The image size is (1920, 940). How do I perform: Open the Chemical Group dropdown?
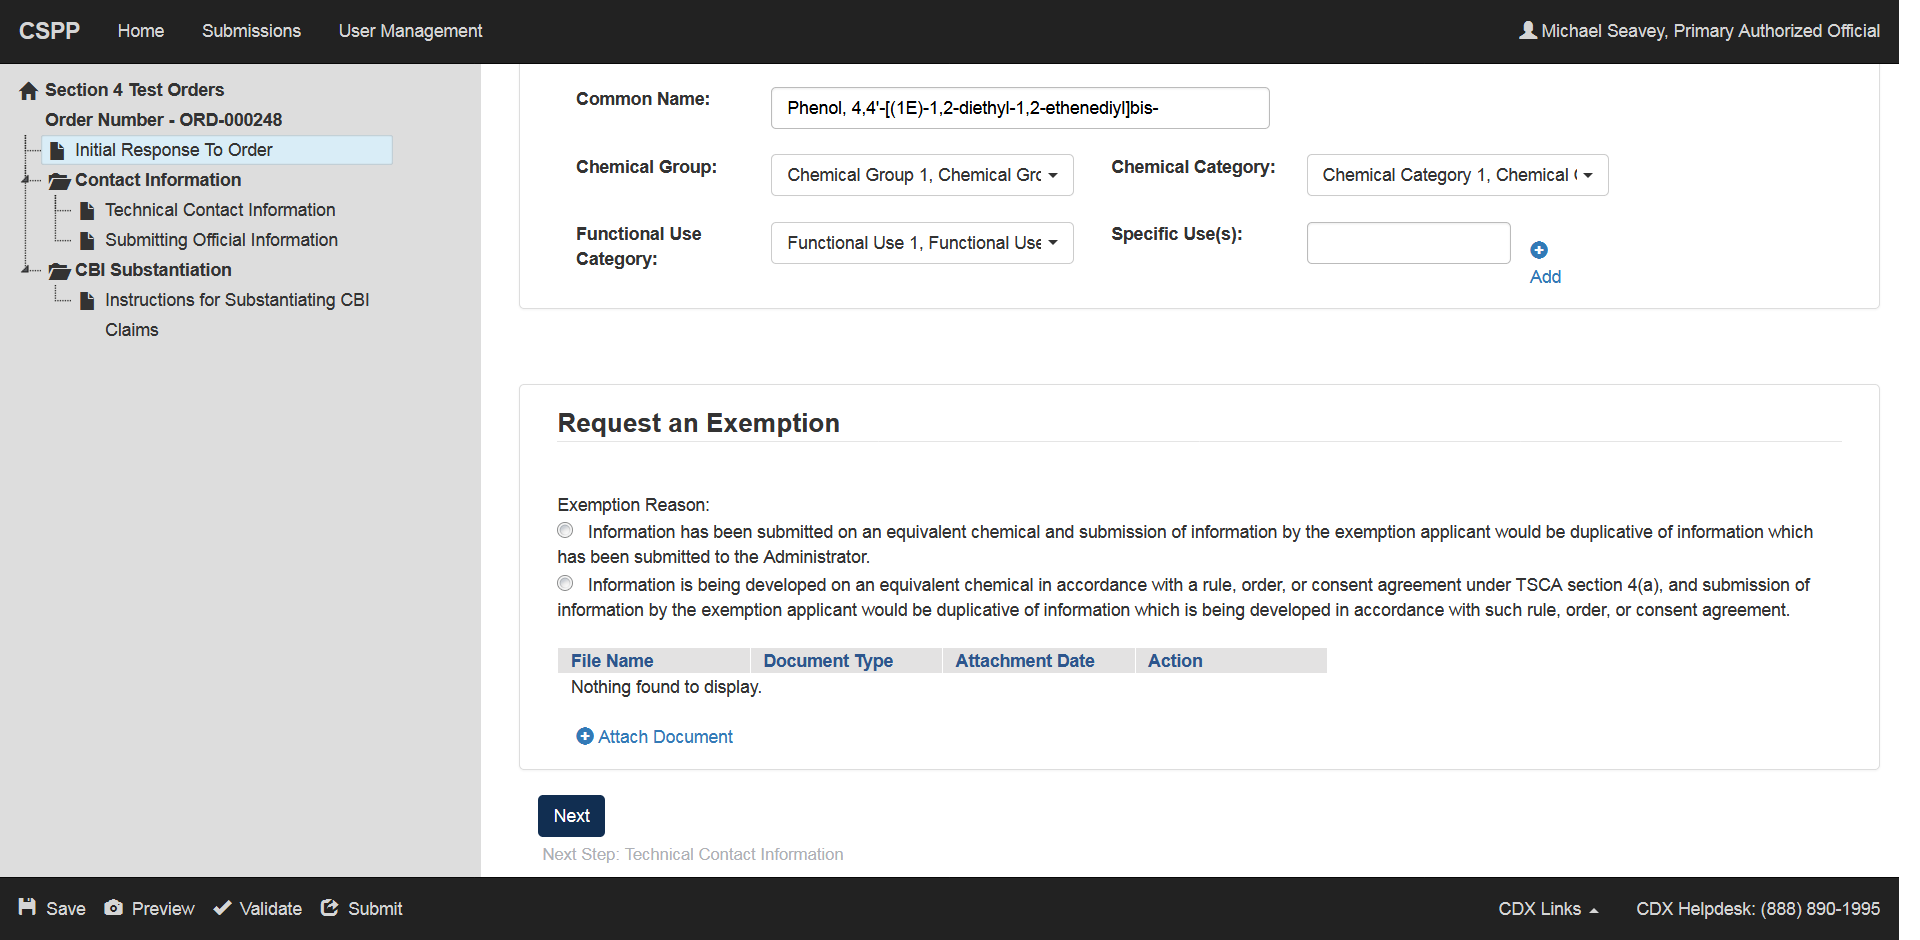921,175
